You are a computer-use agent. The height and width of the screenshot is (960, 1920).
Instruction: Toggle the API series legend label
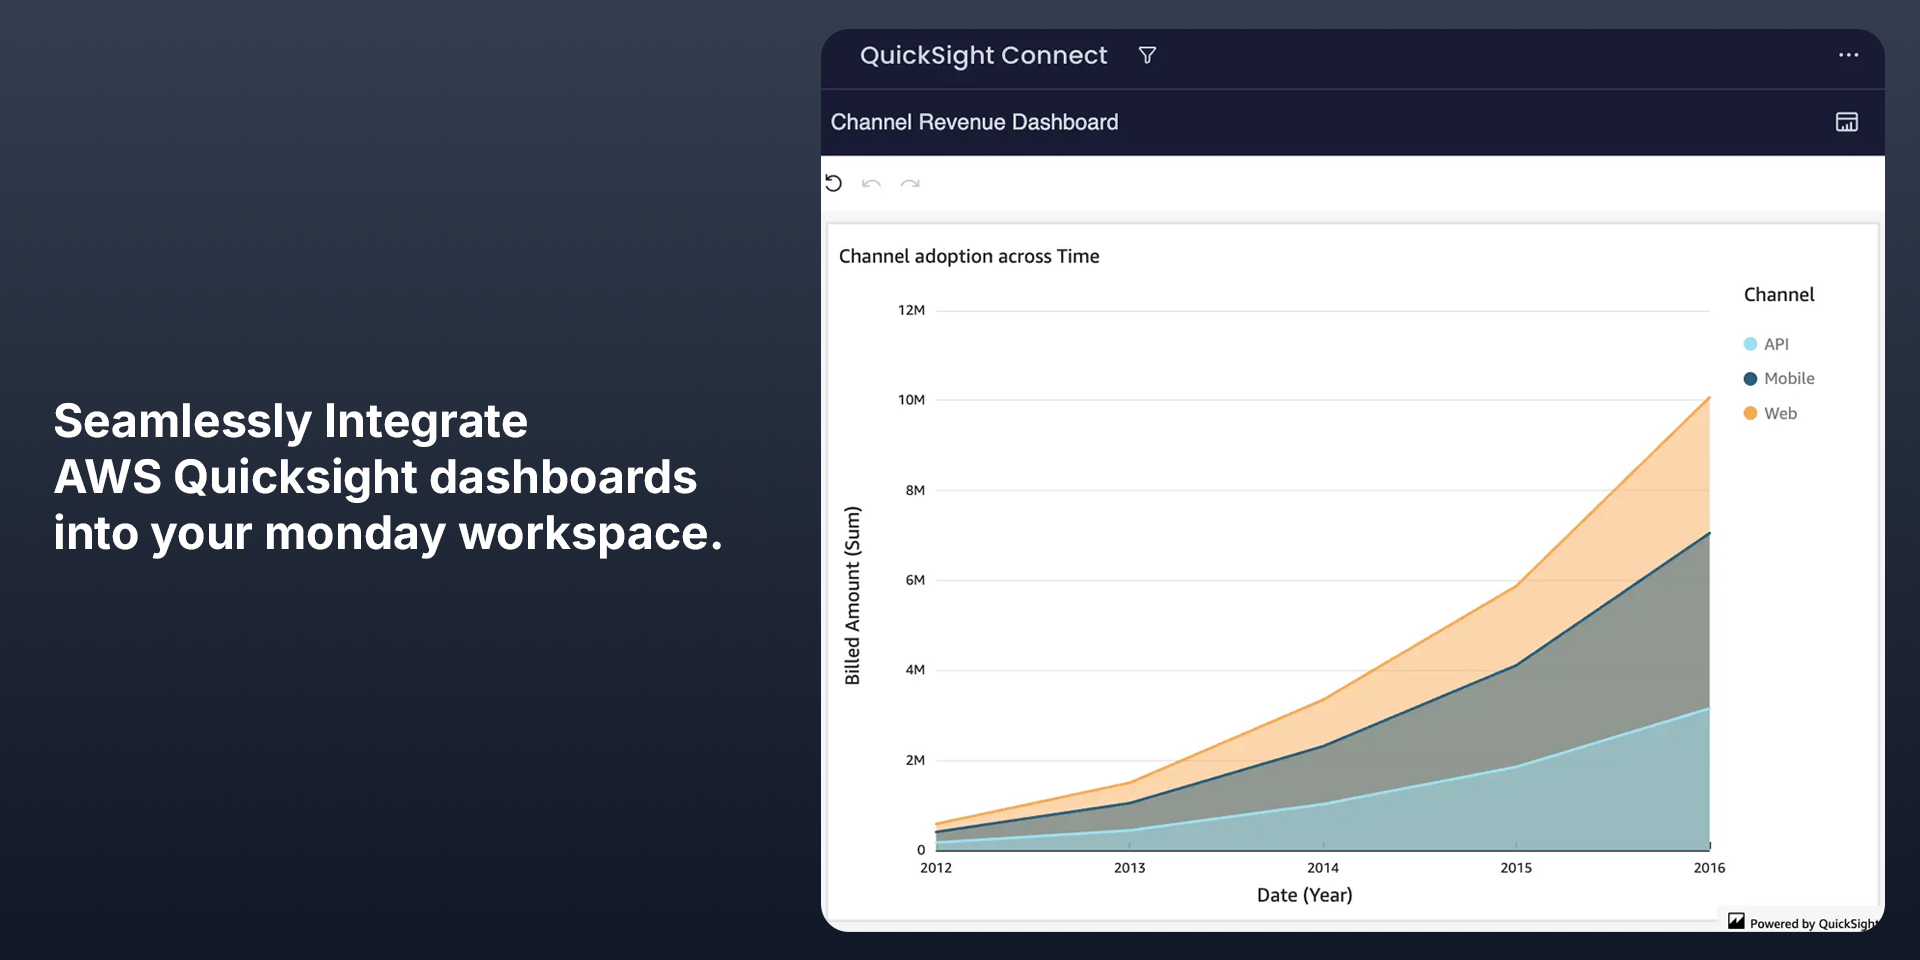coord(1776,344)
